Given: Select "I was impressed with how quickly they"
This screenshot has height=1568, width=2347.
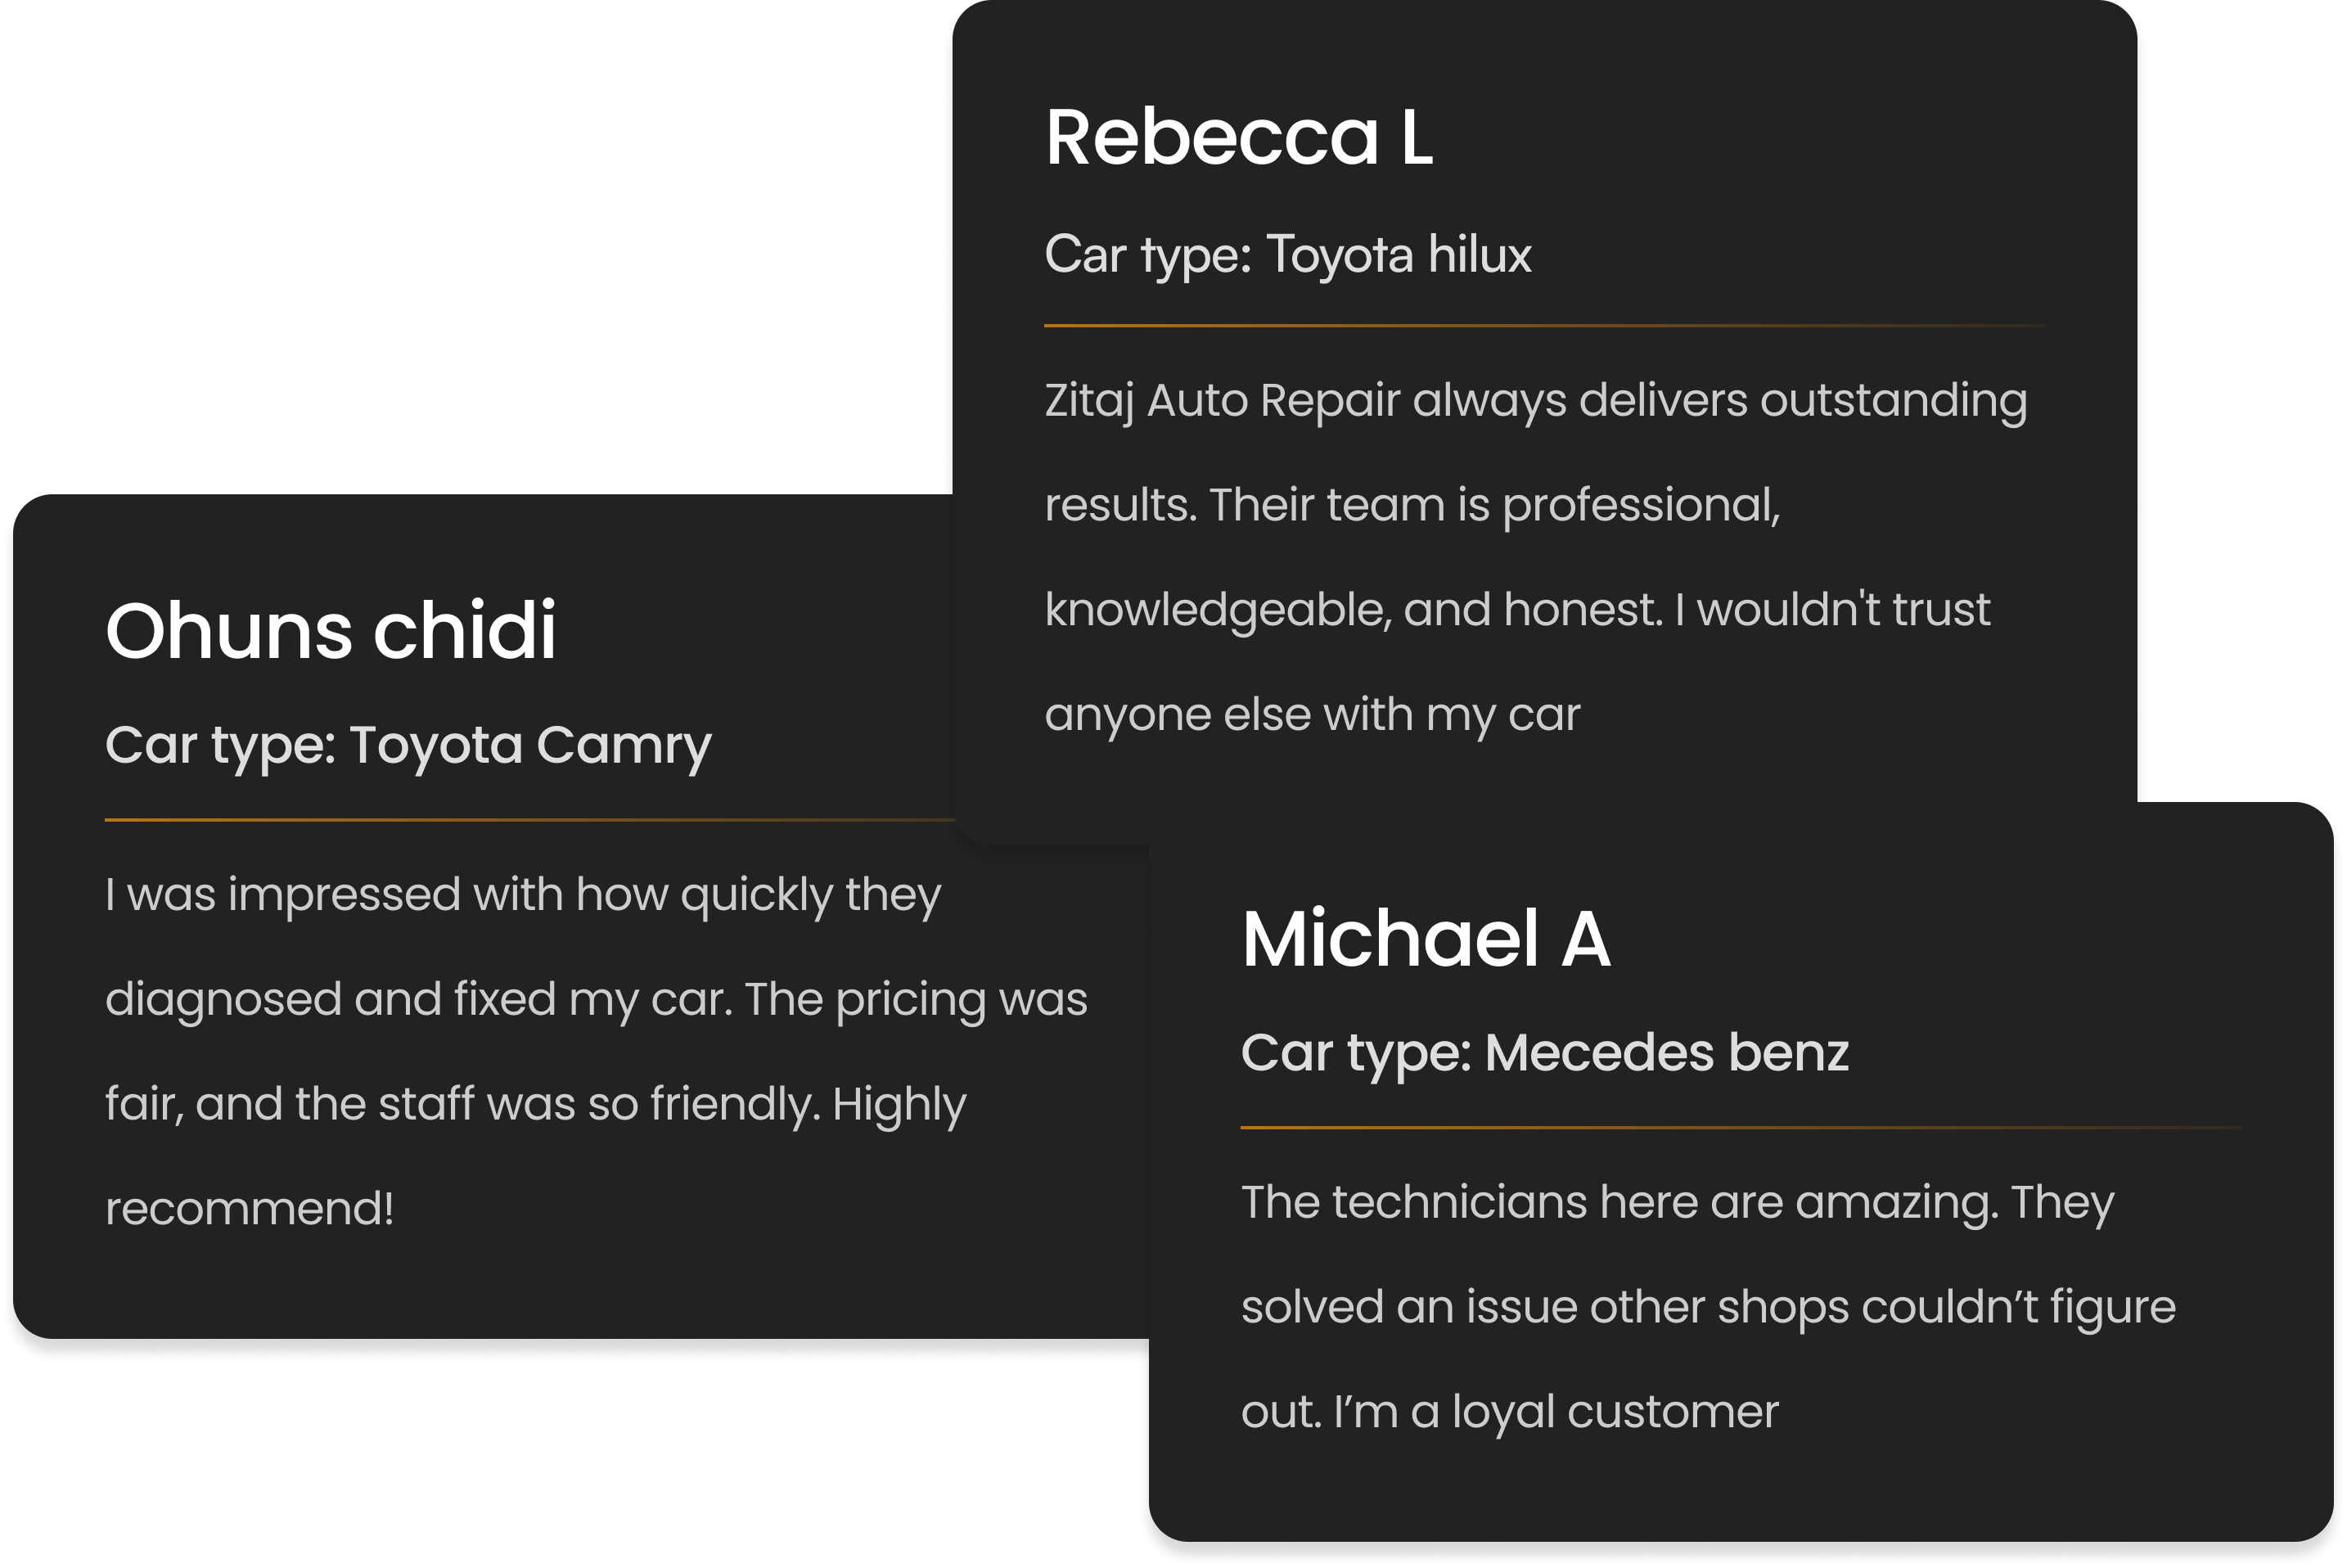Looking at the screenshot, I should tap(523, 895).
